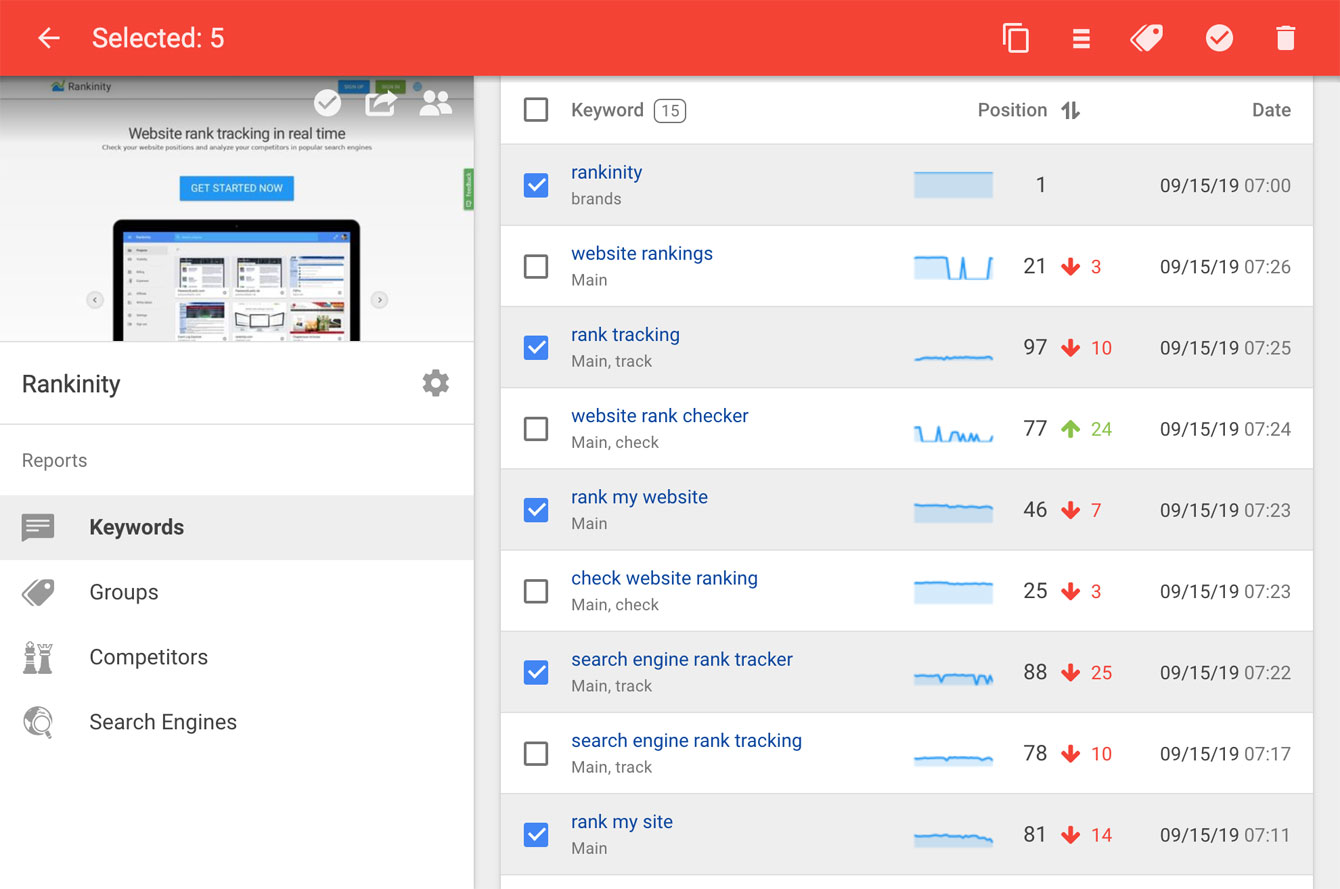This screenshot has height=889, width=1340.
Task: Check the website rank checker checkbox
Action: [x=536, y=428]
